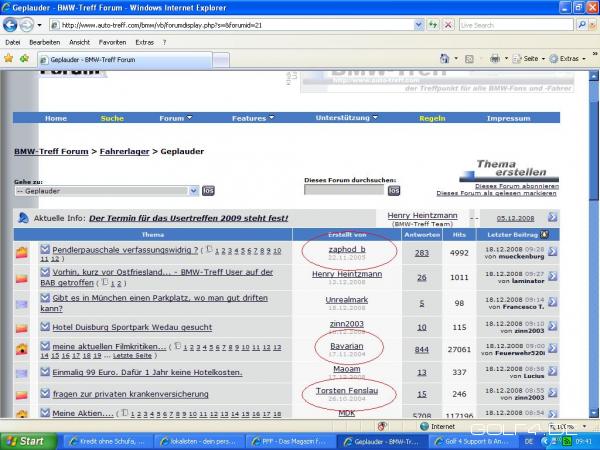Click the browser Back arrow button
This screenshot has width=600, height=450.
10,25
